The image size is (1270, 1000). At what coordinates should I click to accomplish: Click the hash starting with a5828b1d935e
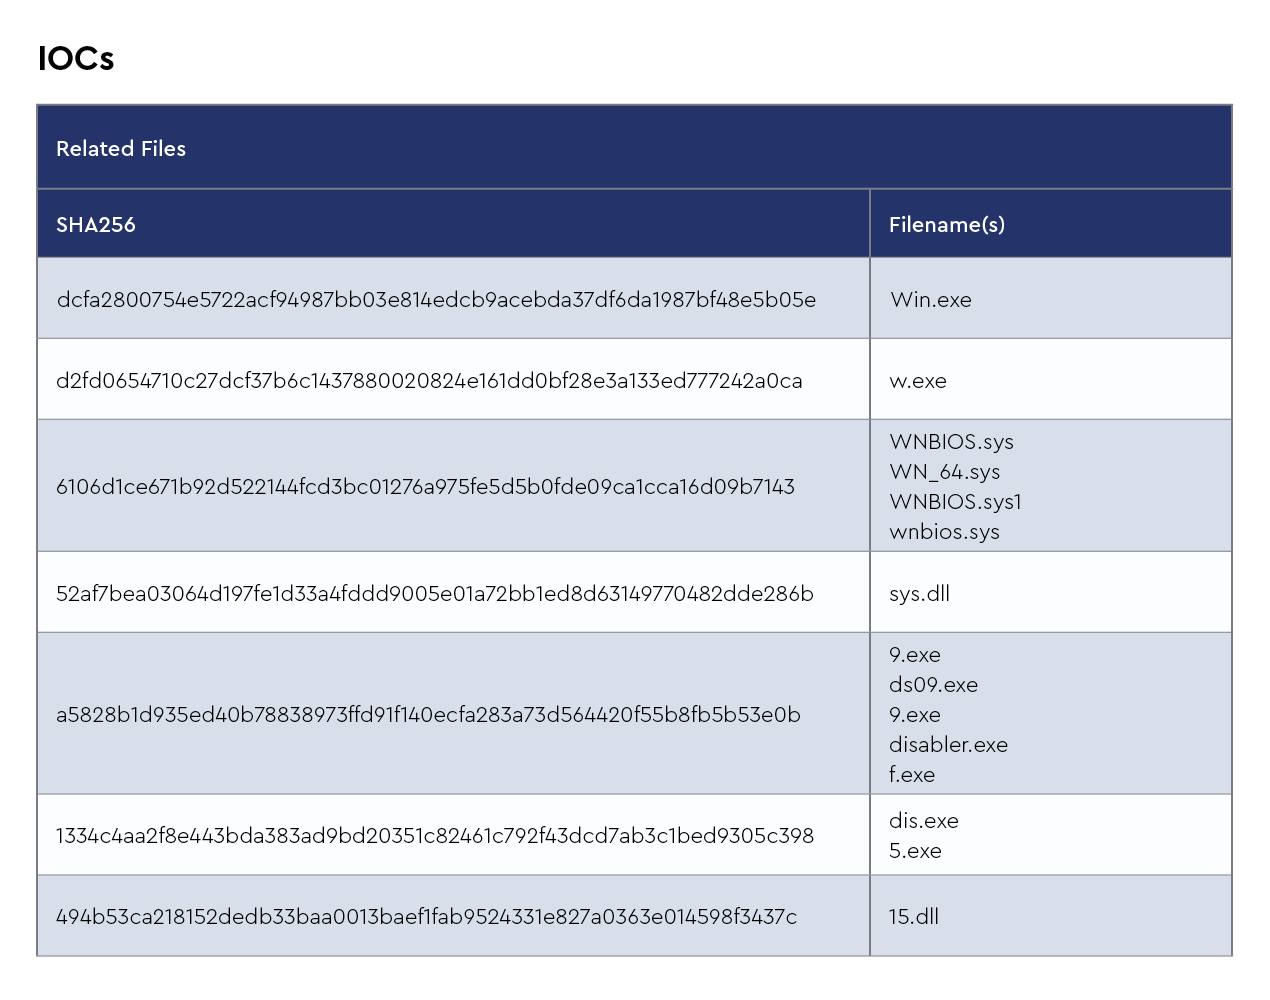[x=428, y=715]
